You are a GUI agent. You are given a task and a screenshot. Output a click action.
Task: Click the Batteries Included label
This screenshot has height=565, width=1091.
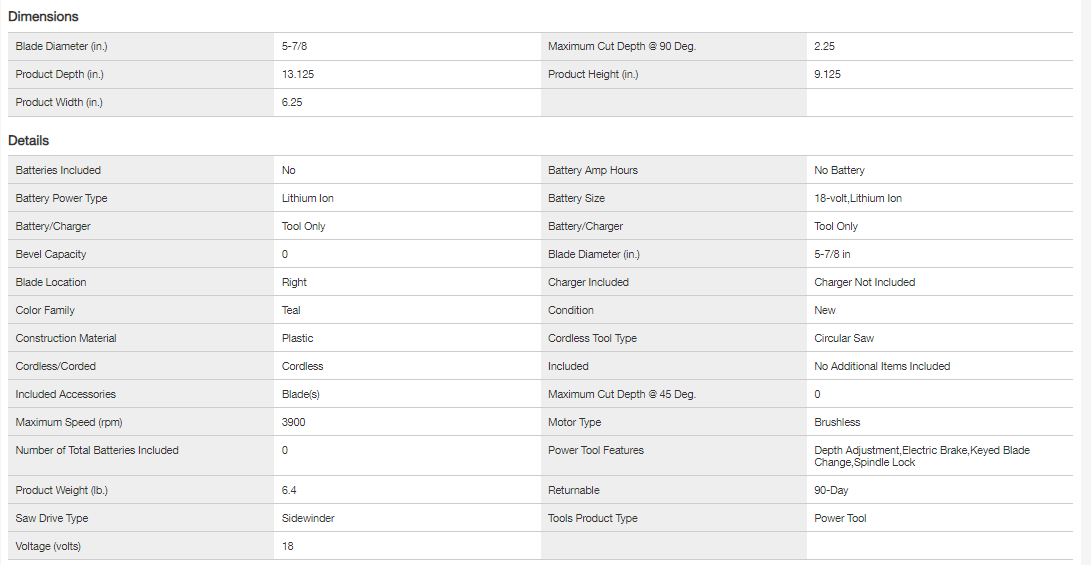click(x=58, y=170)
